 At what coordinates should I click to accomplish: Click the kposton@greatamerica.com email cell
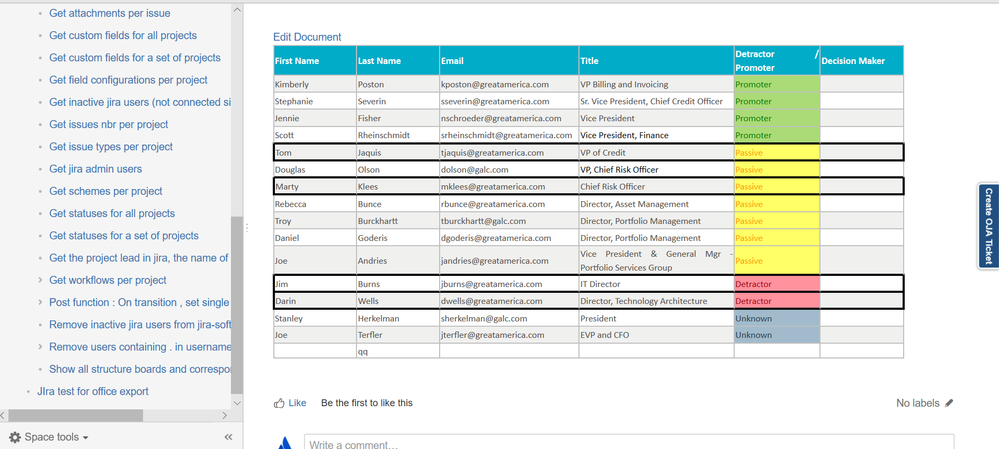point(509,84)
